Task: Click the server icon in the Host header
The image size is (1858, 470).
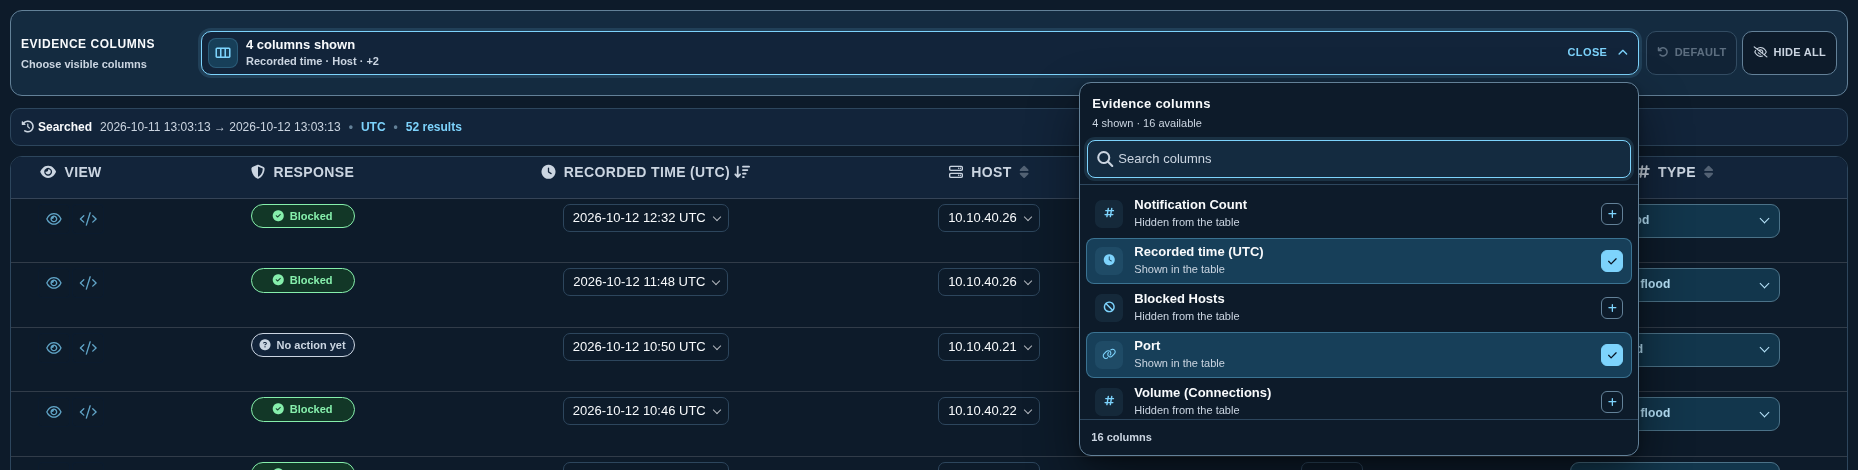Action: pyautogui.click(x=956, y=172)
